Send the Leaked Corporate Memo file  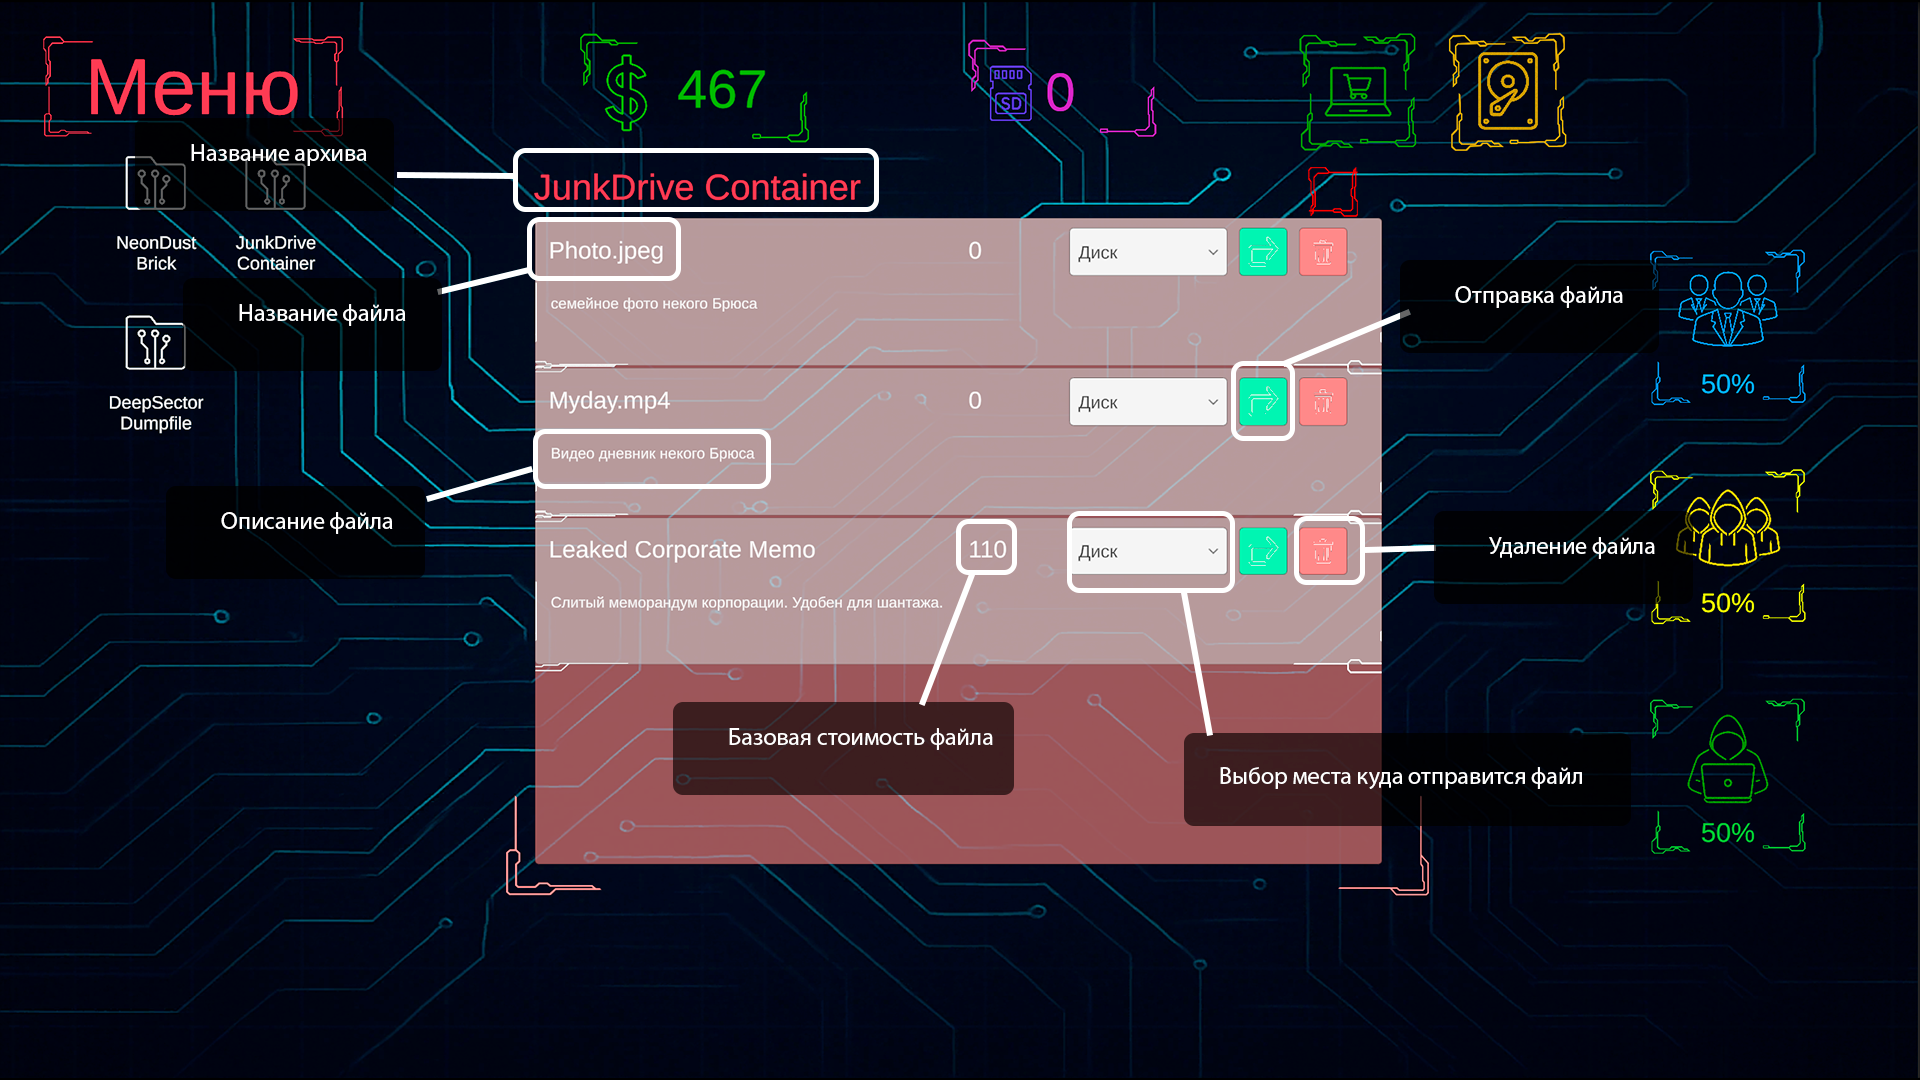1263,551
